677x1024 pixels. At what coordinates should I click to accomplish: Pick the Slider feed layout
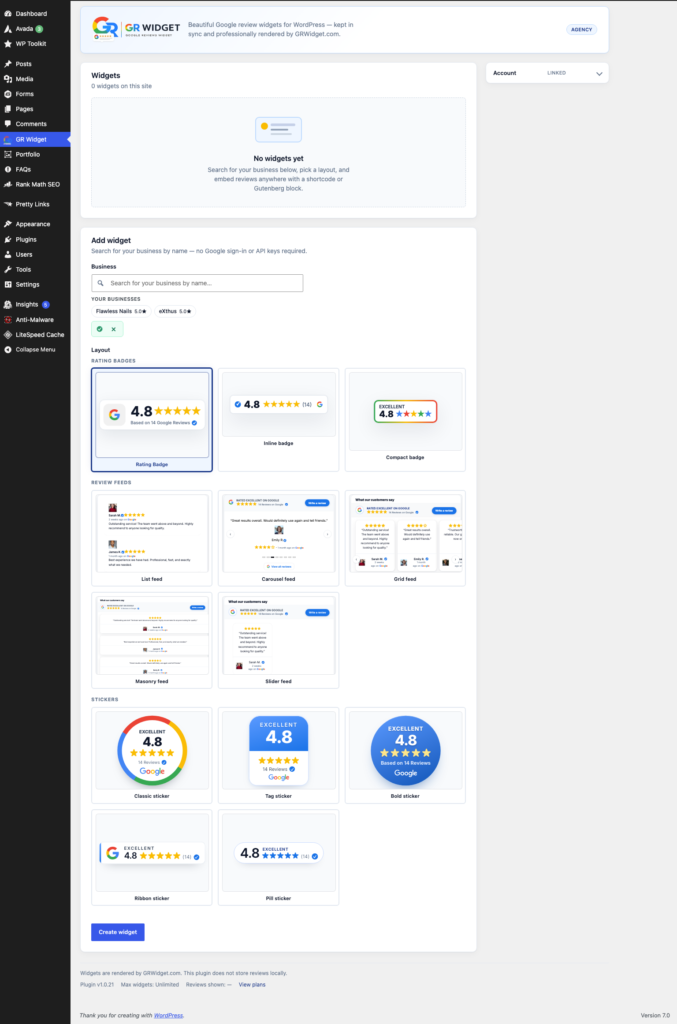pos(278,640)
